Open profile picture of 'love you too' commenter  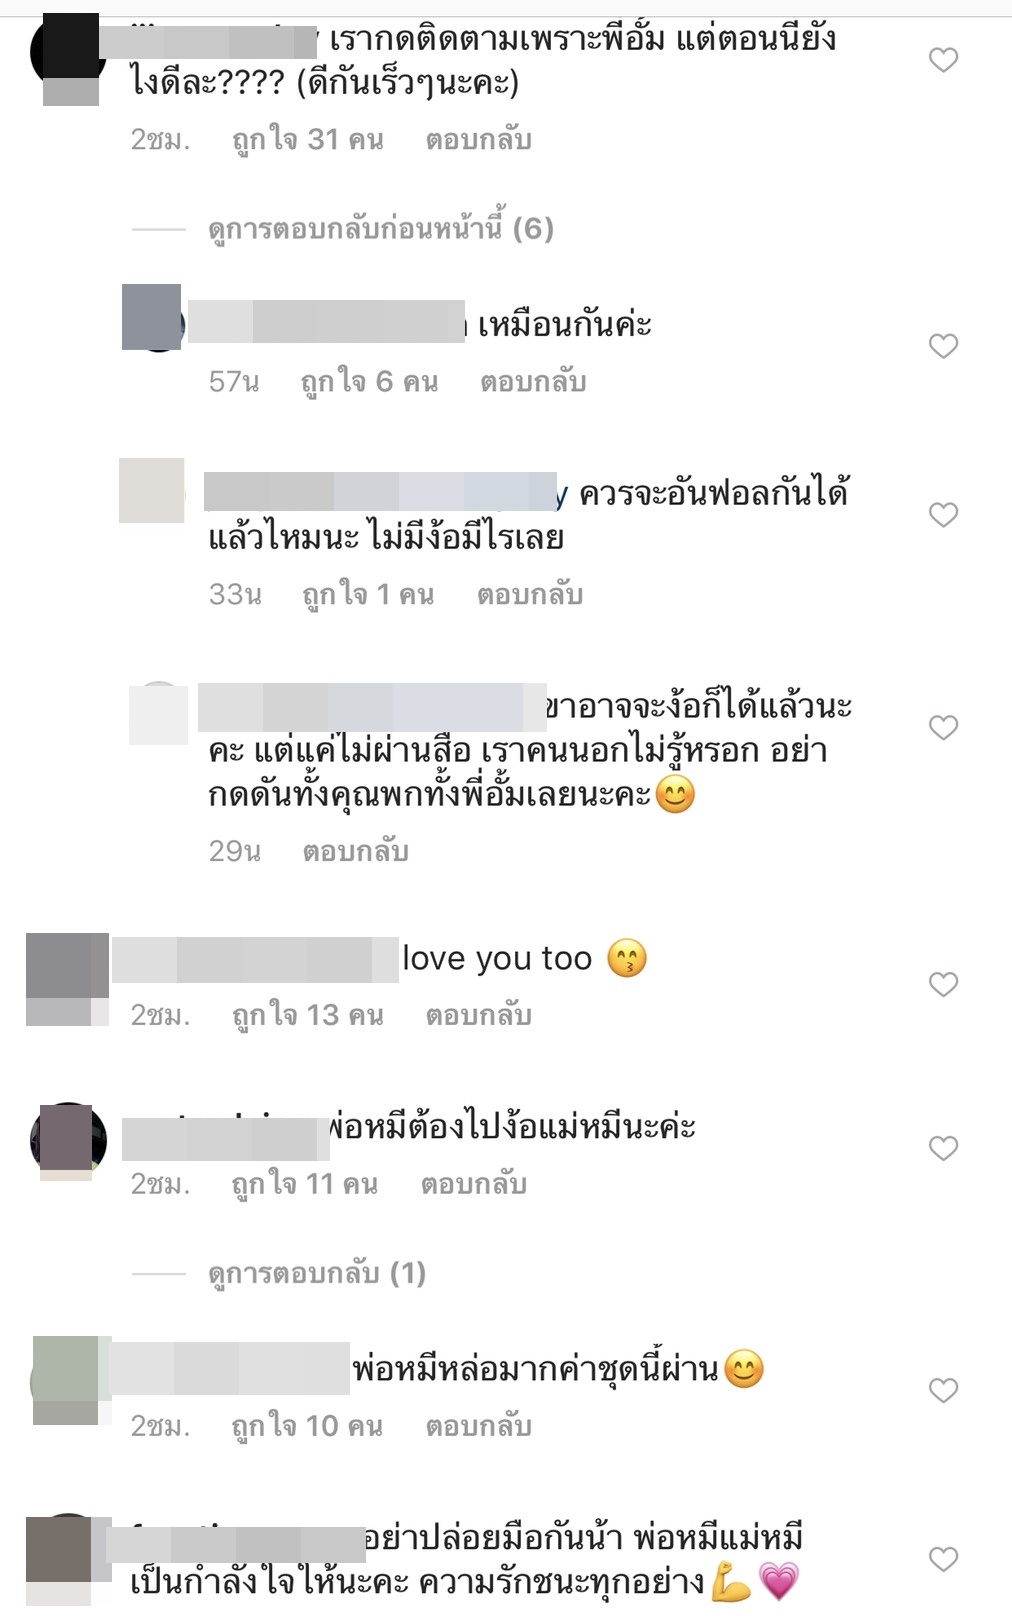(67, 979)
